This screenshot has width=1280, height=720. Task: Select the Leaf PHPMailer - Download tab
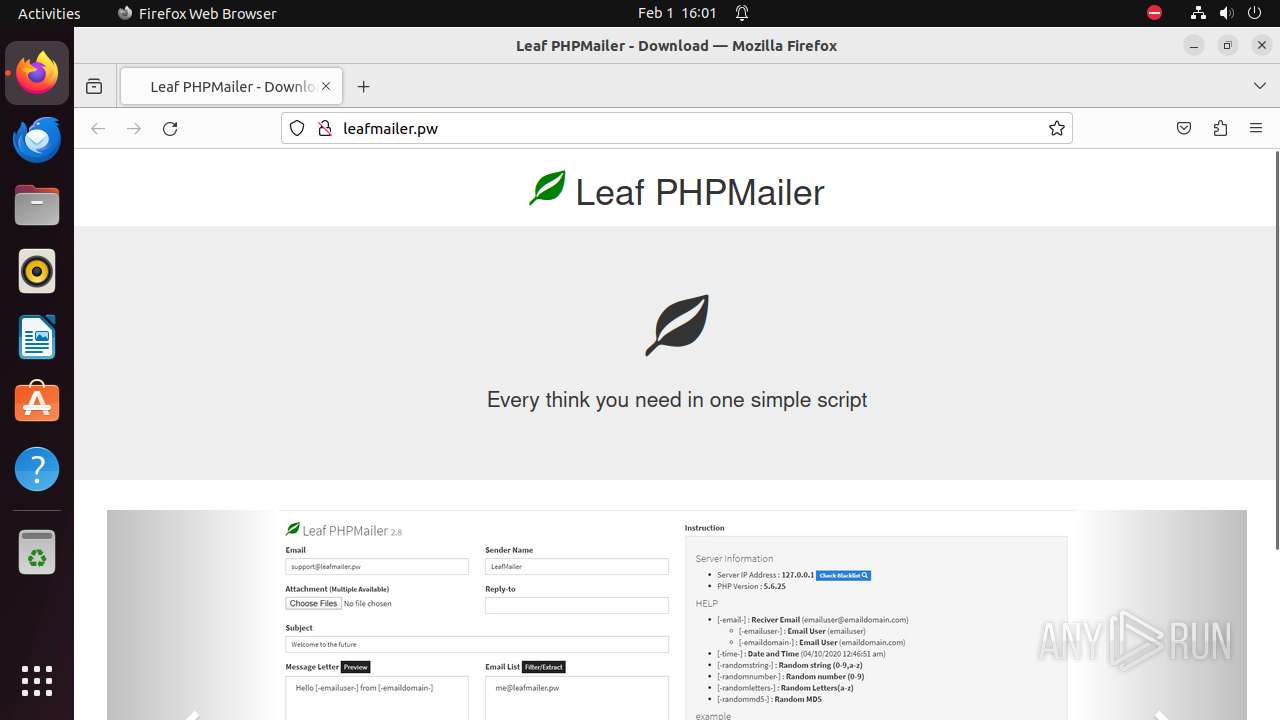231,86
